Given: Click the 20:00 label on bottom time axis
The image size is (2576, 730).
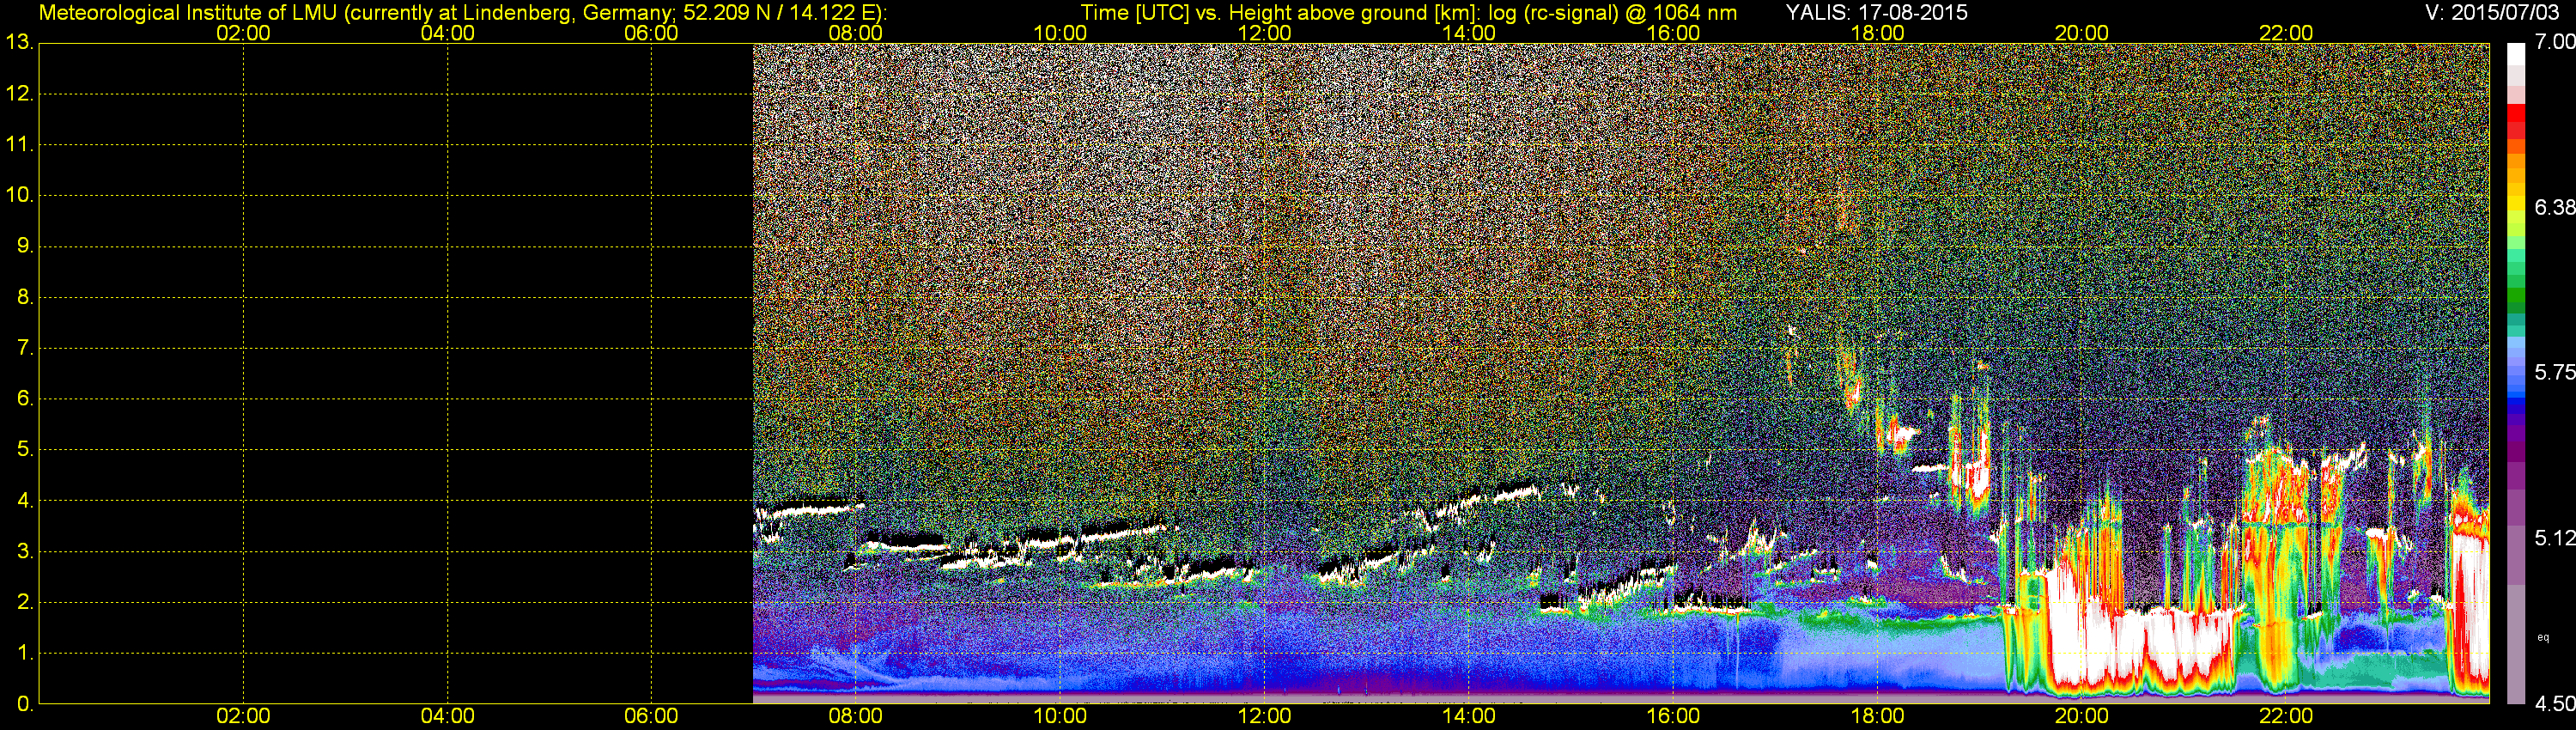Looking at the screenshot, I should [2082, 716].
